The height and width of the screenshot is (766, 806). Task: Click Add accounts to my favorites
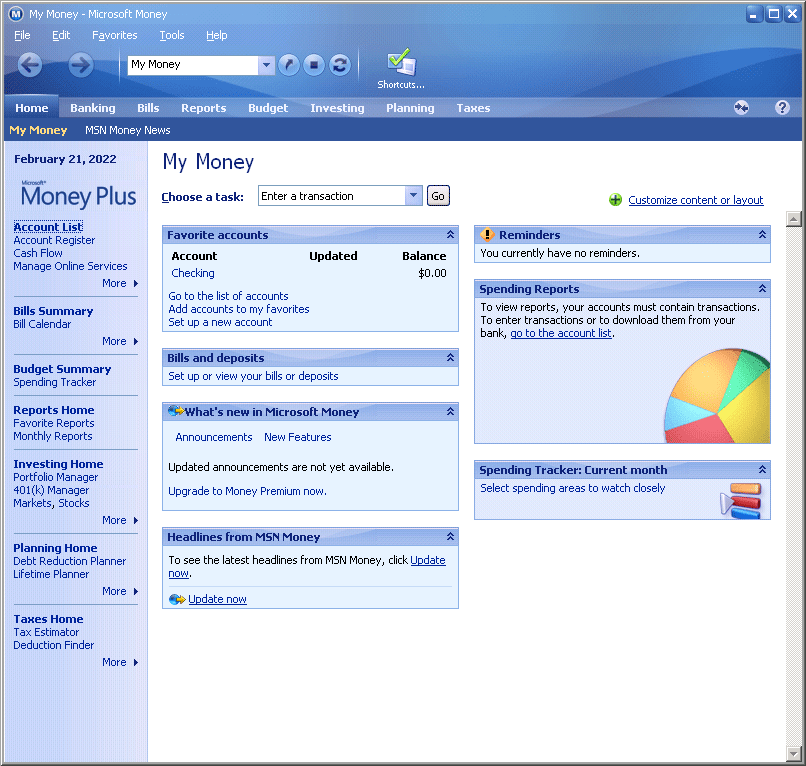[239, 309]
